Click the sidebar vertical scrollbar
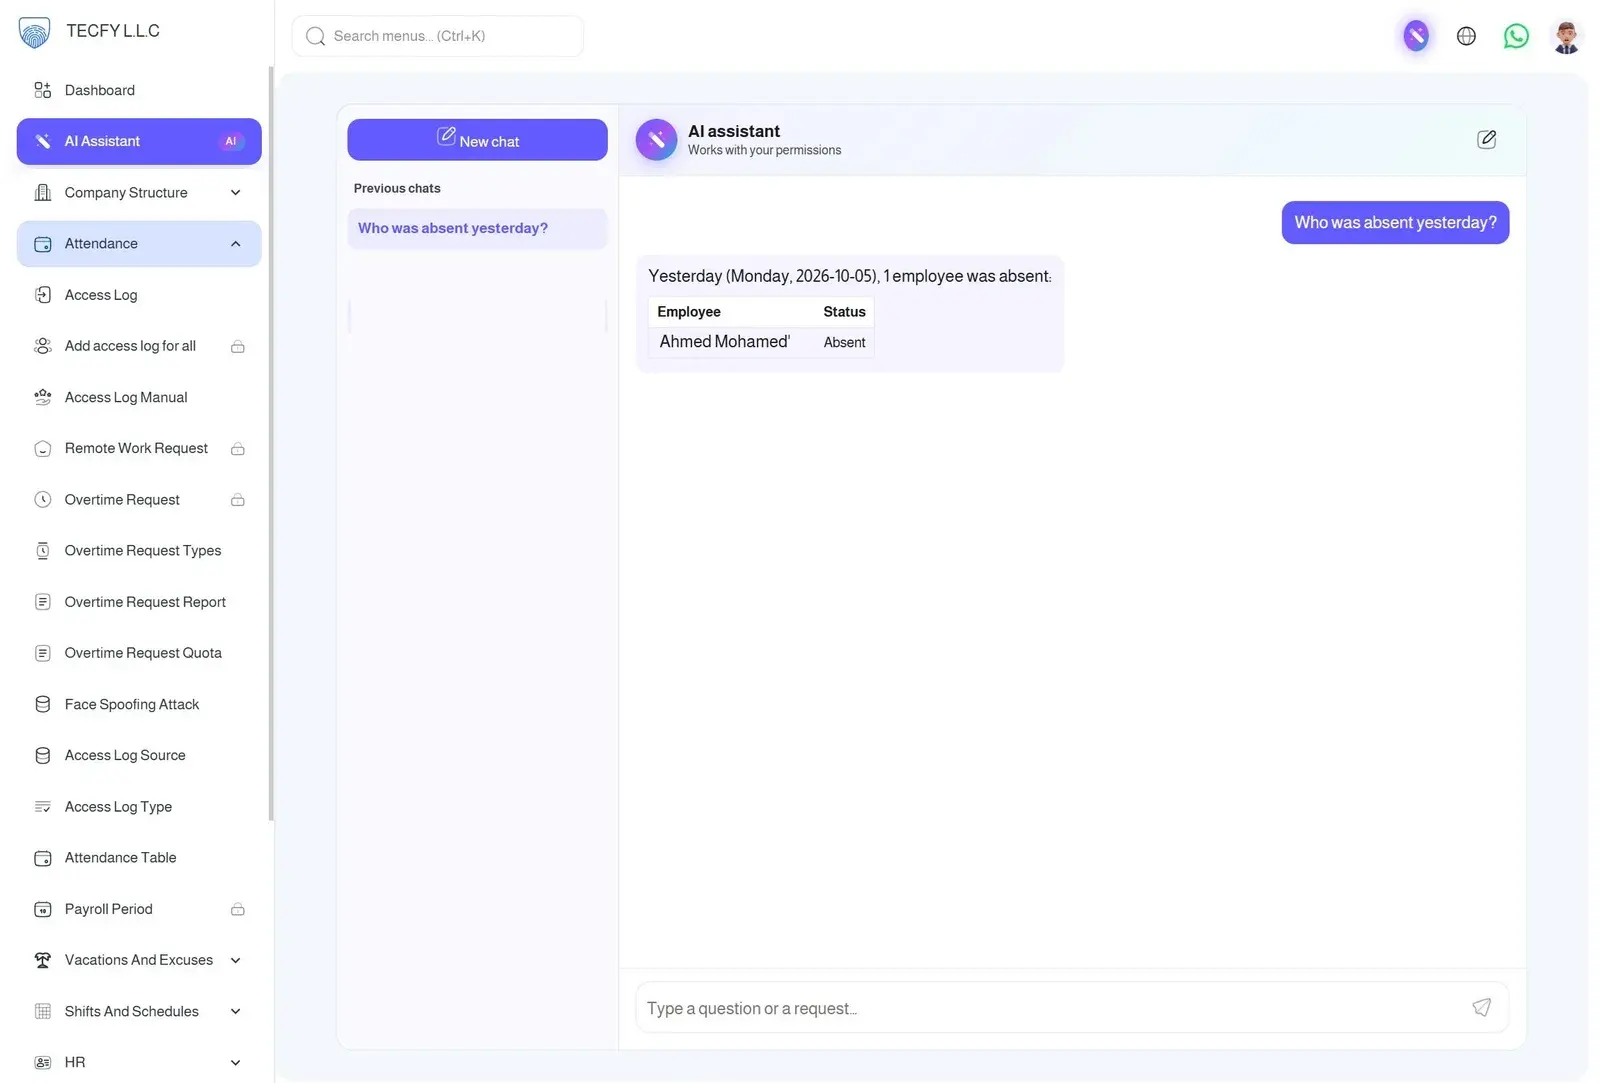Screen dimensions: 1600x1083 click(270, 443)
